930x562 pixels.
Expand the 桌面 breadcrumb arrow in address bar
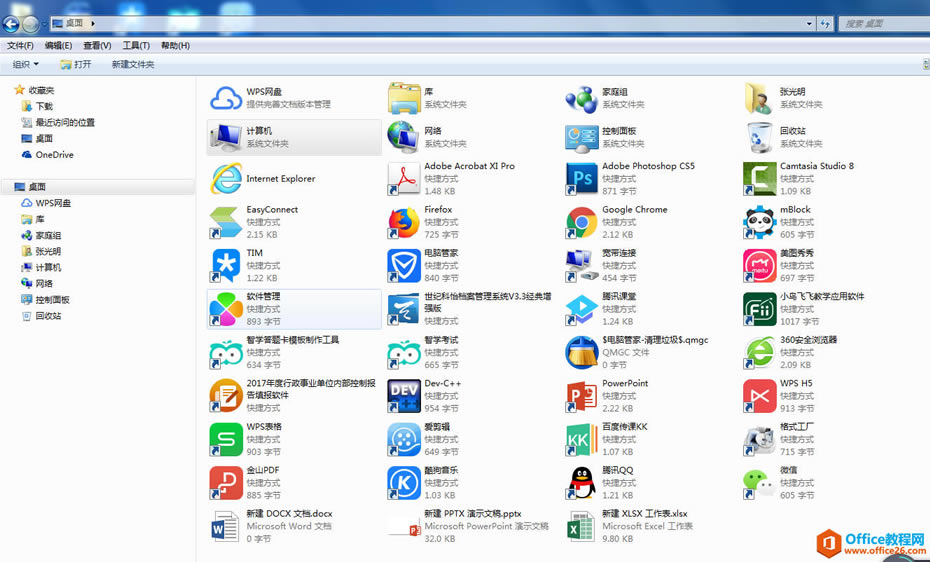pos(93,24)
